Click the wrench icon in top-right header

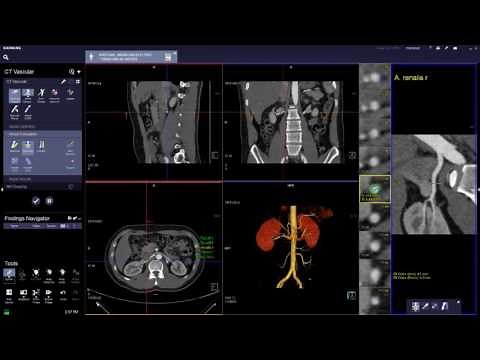pyautogui.click(x=446, y=48)
